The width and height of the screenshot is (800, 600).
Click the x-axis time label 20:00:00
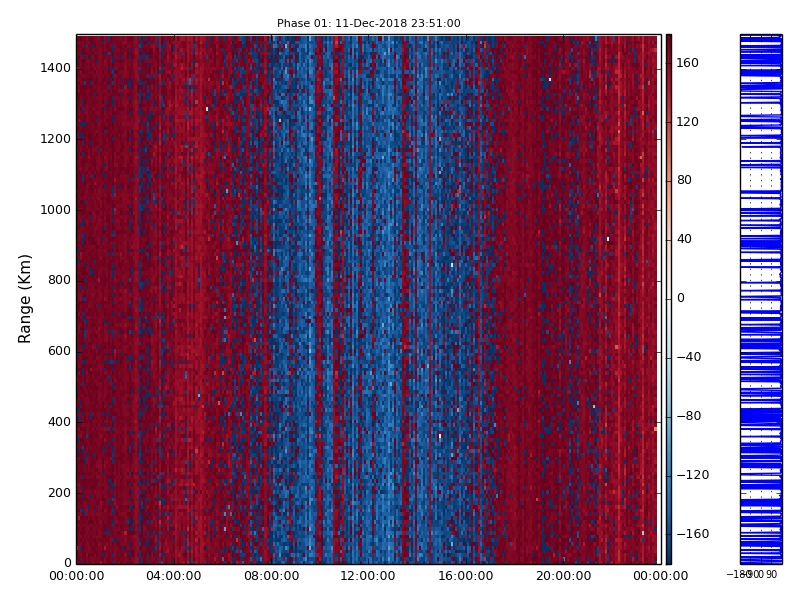(563, 576)
